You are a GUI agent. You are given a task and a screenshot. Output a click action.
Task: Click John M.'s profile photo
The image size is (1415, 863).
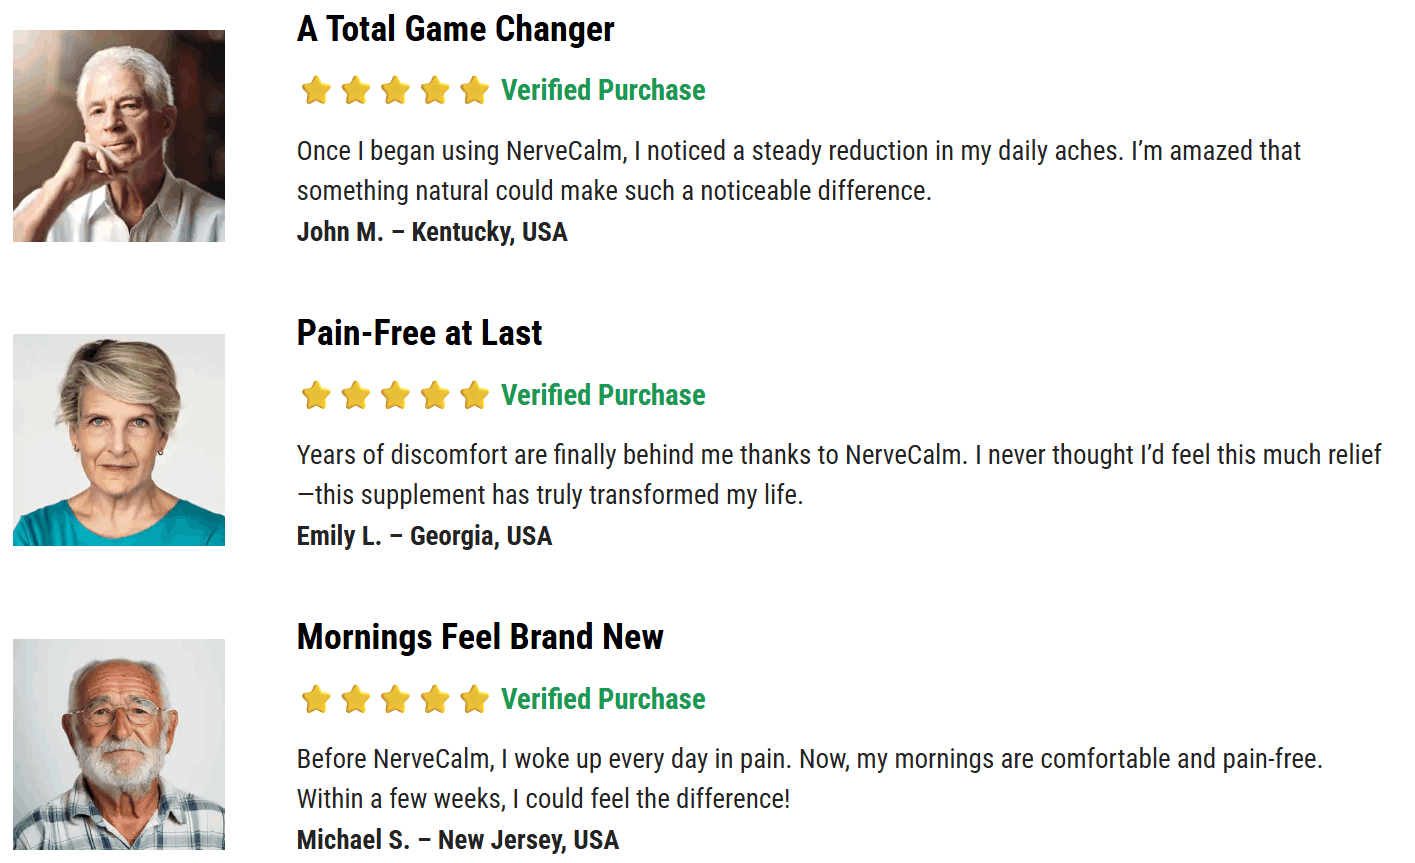pos(119,136)
